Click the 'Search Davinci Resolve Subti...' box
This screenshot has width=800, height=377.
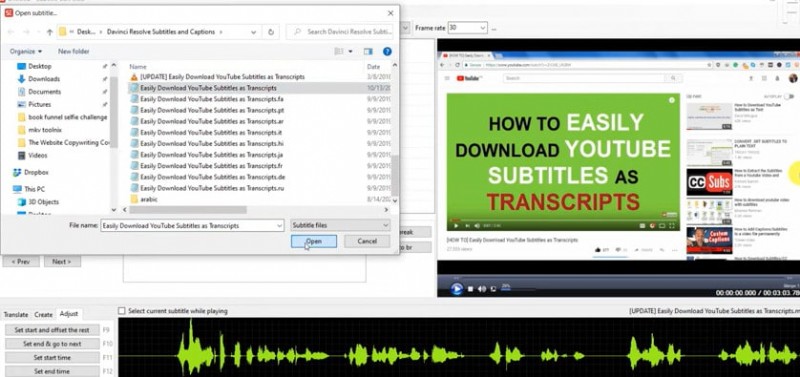tap(340, 32)
